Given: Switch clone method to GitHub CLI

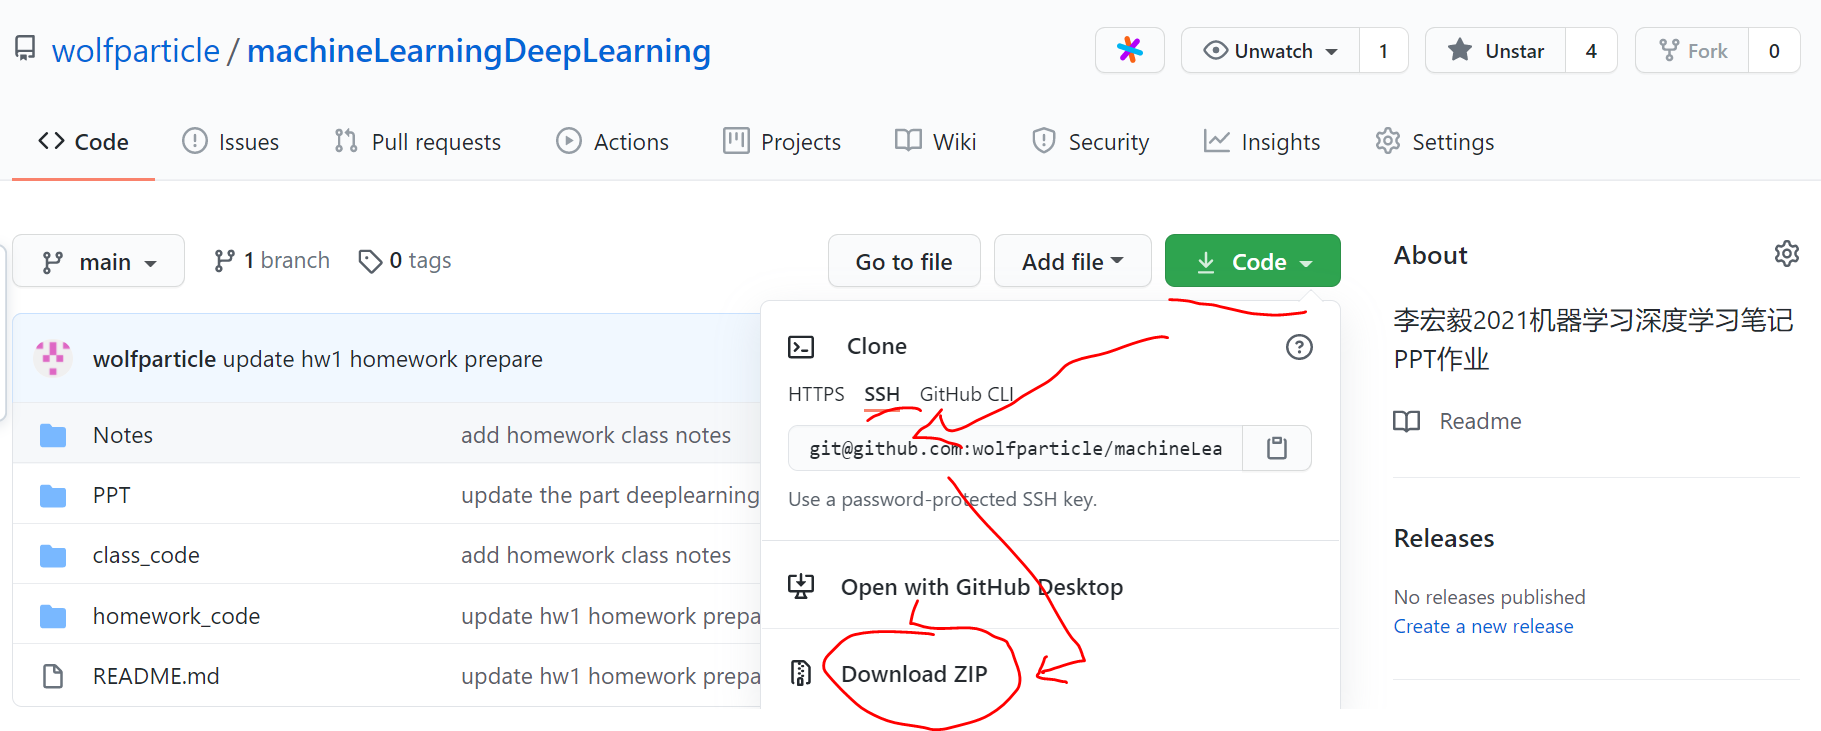Looking at the screenshot, I should click(x=967, y=394).
